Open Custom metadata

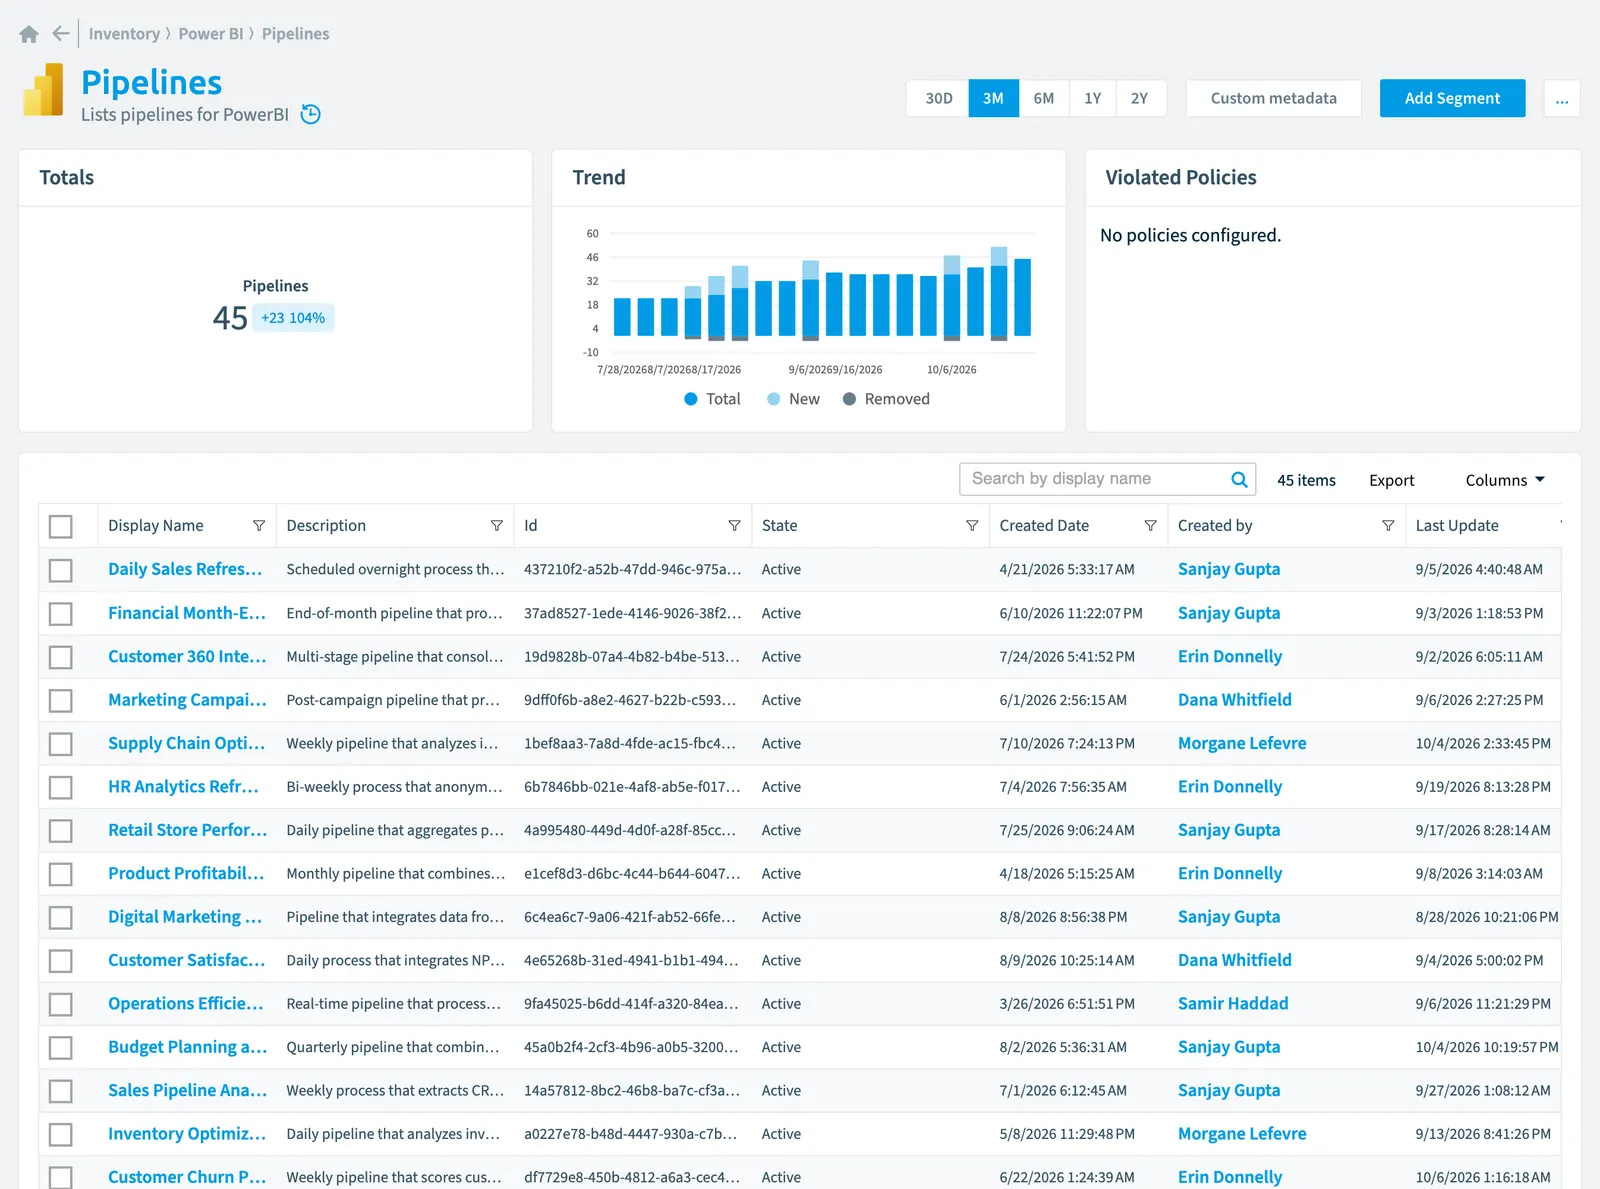point(1273,99)
